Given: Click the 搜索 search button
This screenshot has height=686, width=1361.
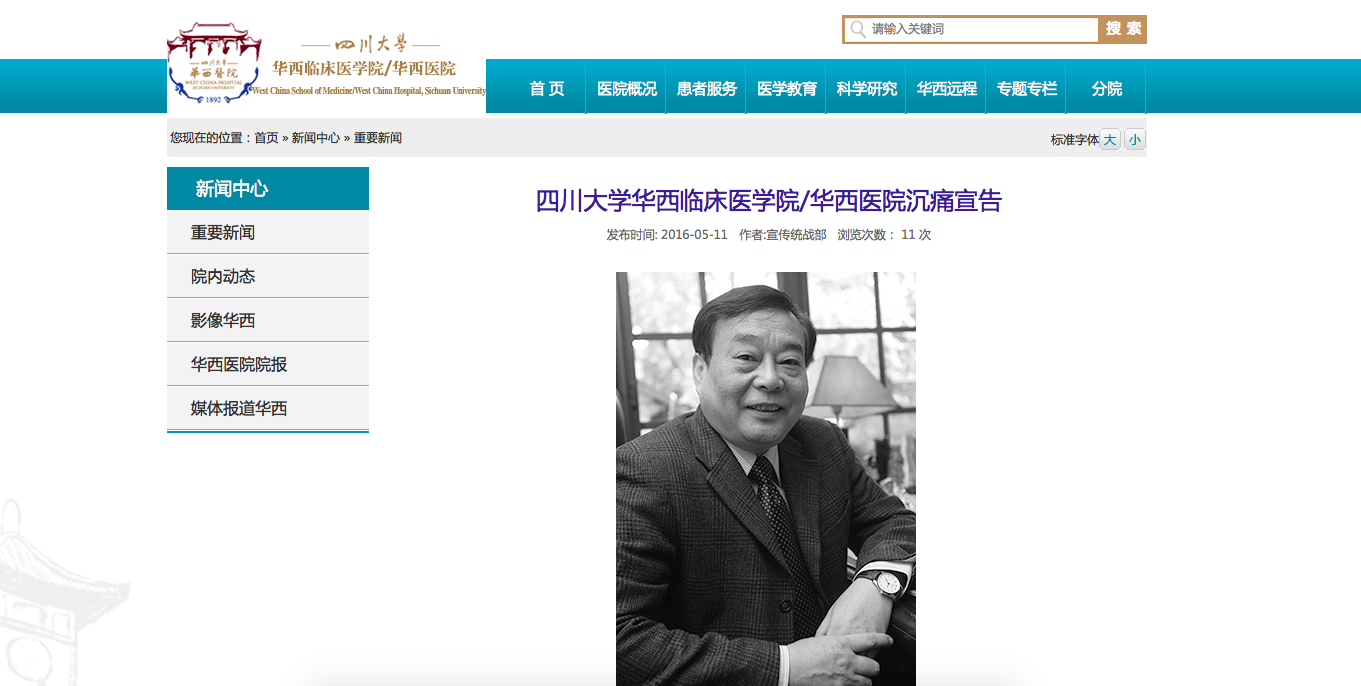Looking at the screenshot, I should coord(1123,29).
